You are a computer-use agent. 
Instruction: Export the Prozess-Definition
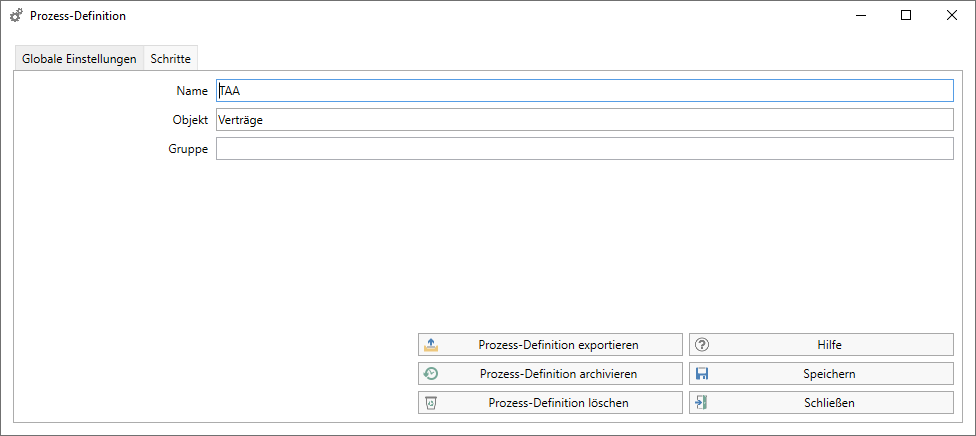coord(550,344)
